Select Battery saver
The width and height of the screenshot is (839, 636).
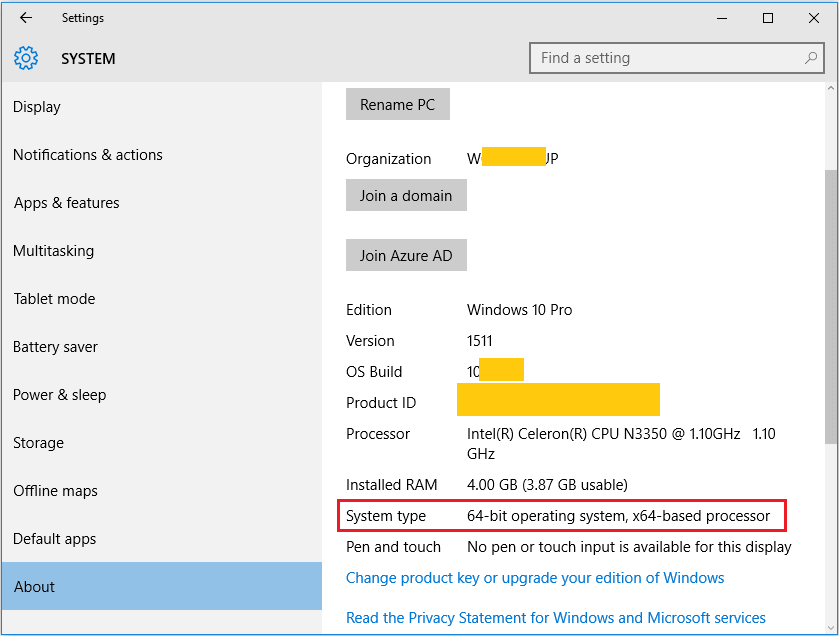[x=161, y=347]
